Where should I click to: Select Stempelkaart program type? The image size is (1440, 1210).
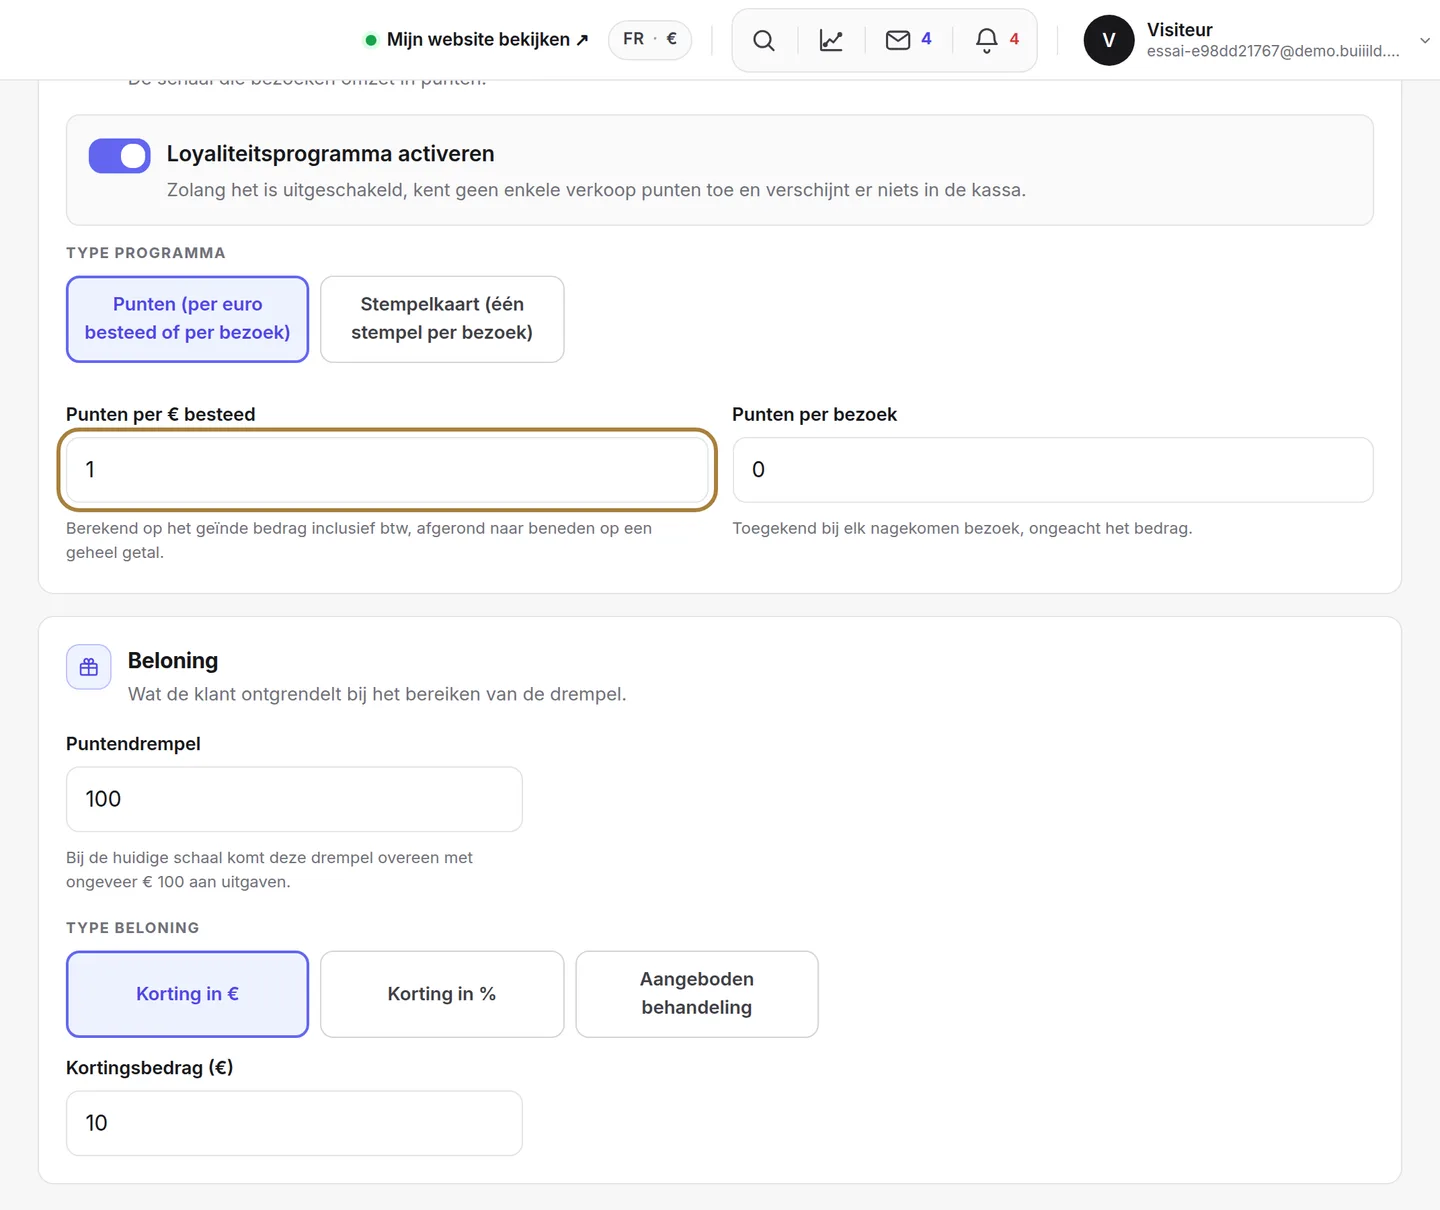tap(442, 319)
